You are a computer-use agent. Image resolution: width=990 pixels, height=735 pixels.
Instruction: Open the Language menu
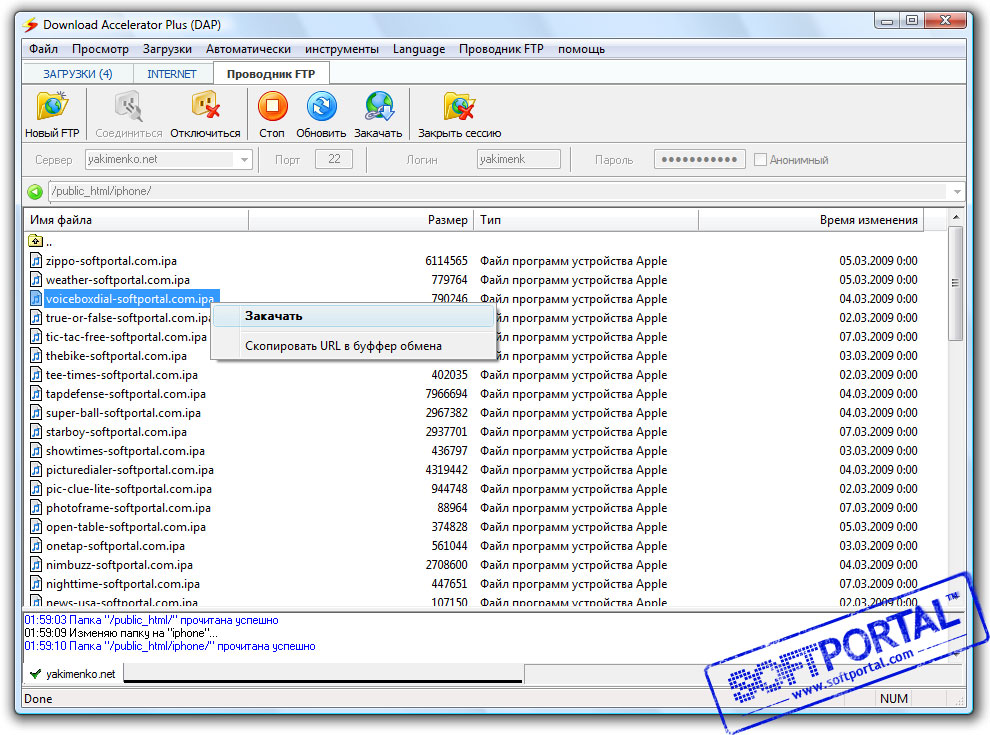tap(419, 49)
